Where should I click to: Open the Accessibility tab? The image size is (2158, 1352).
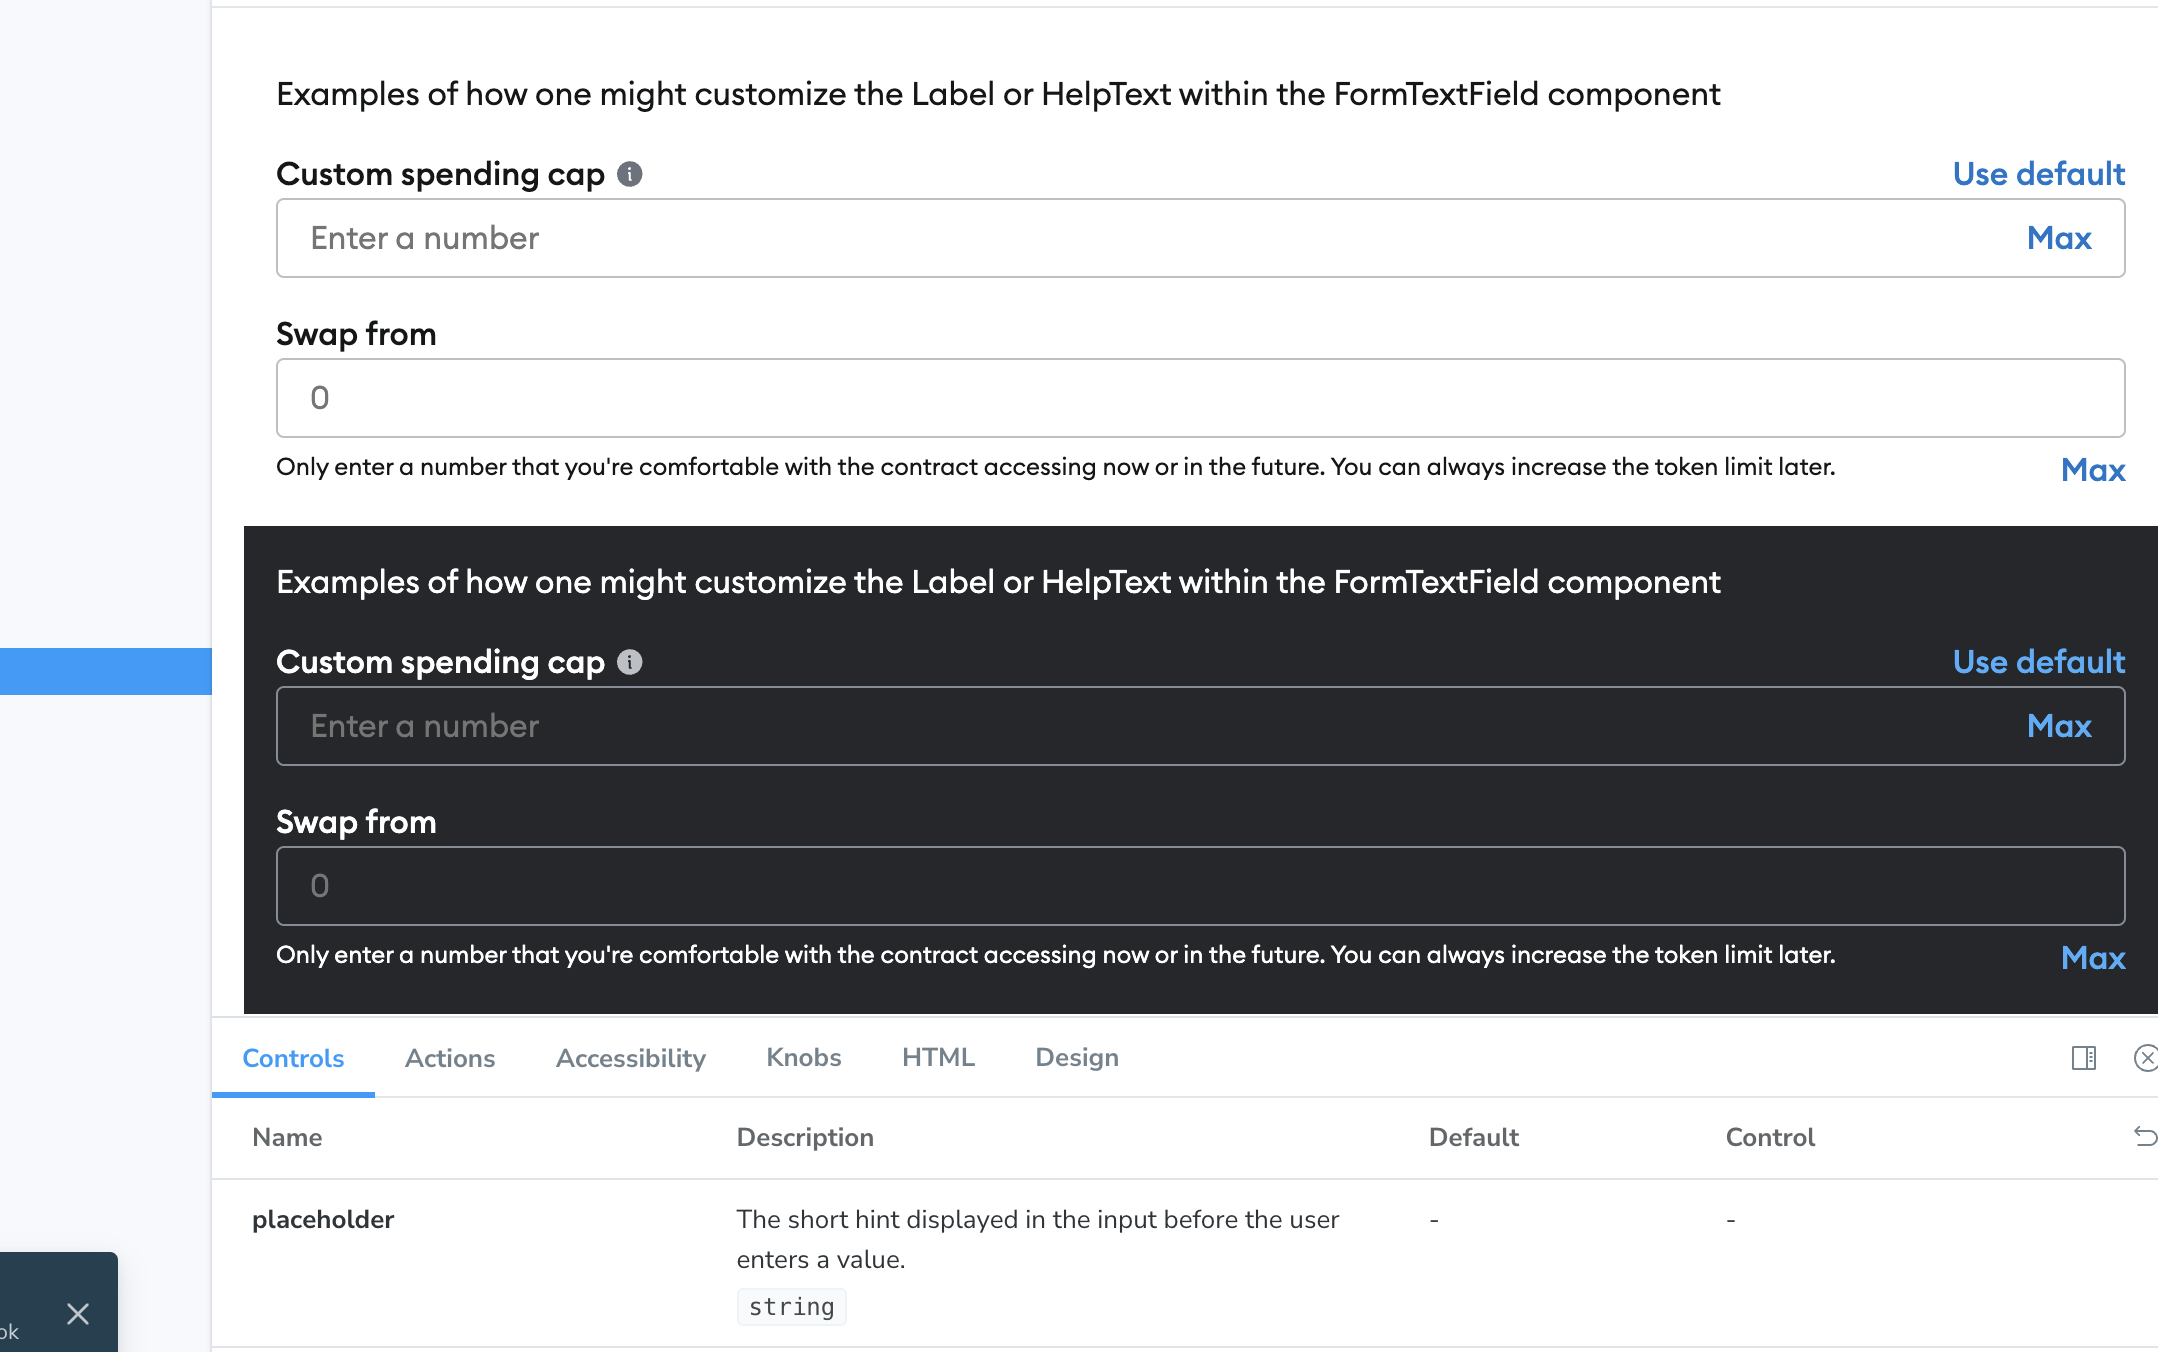pos(631,1058)
